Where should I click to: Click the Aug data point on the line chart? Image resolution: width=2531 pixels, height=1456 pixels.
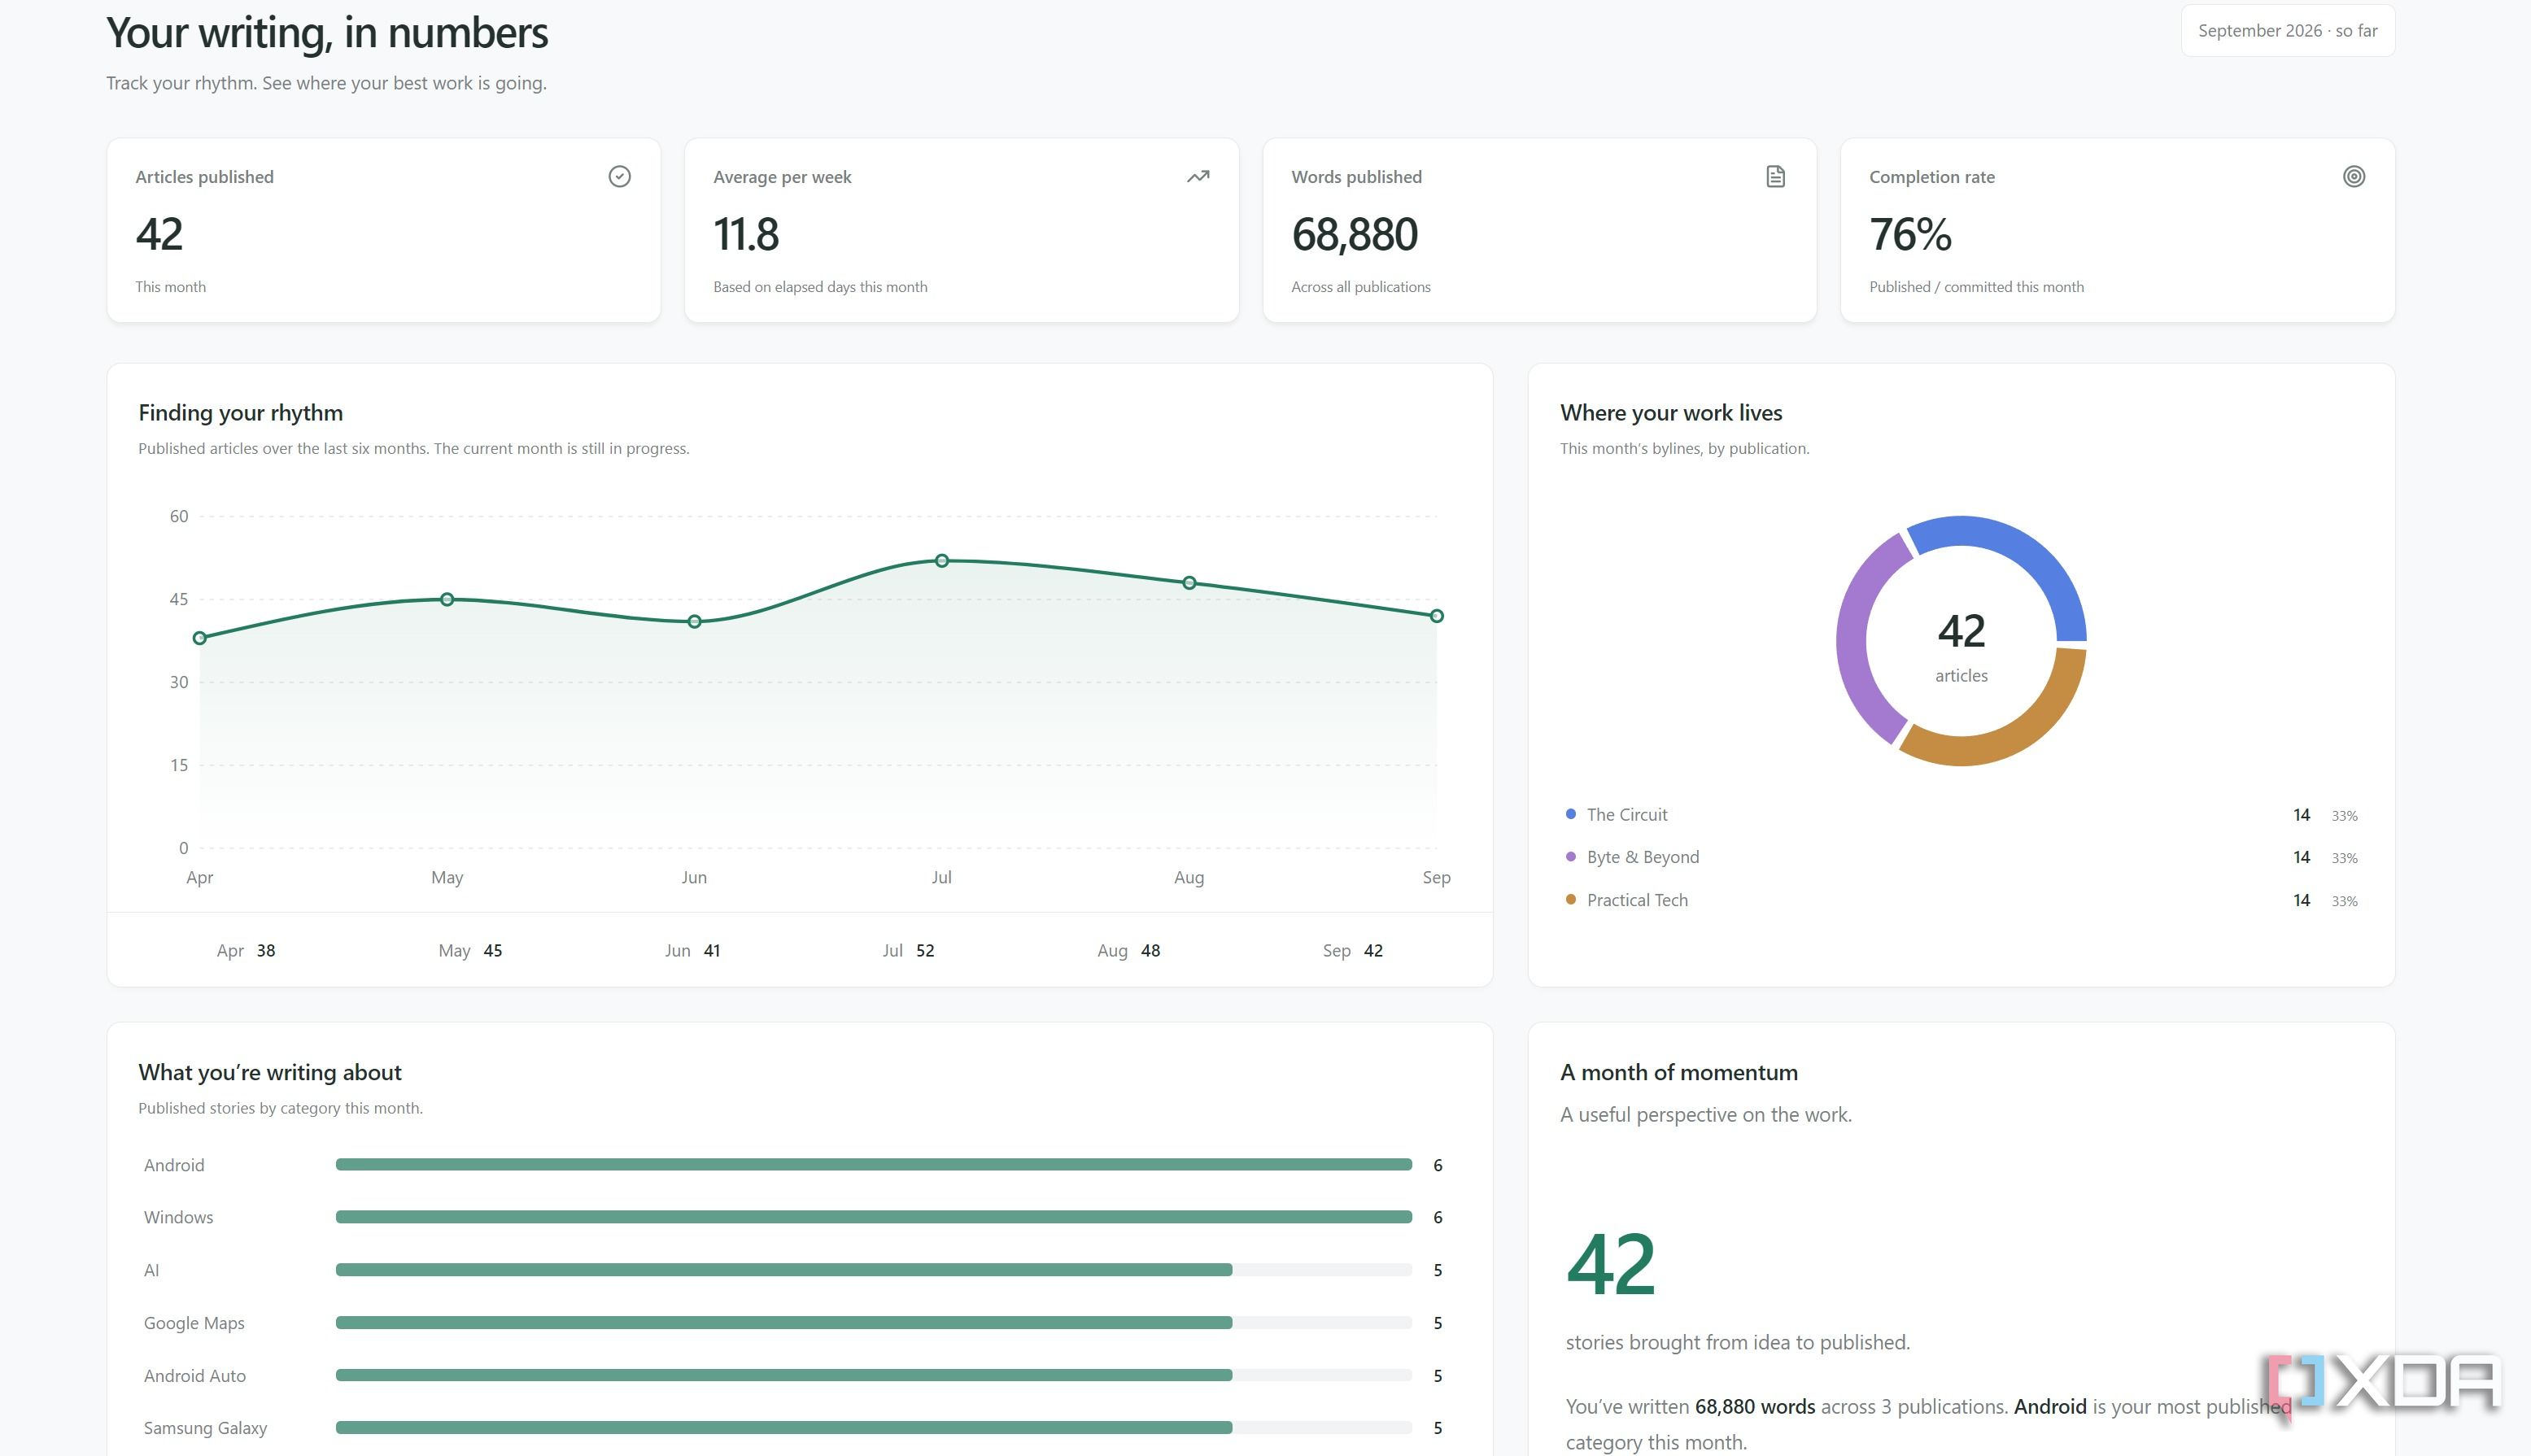pyautogui.click(x=1189, y=583)
